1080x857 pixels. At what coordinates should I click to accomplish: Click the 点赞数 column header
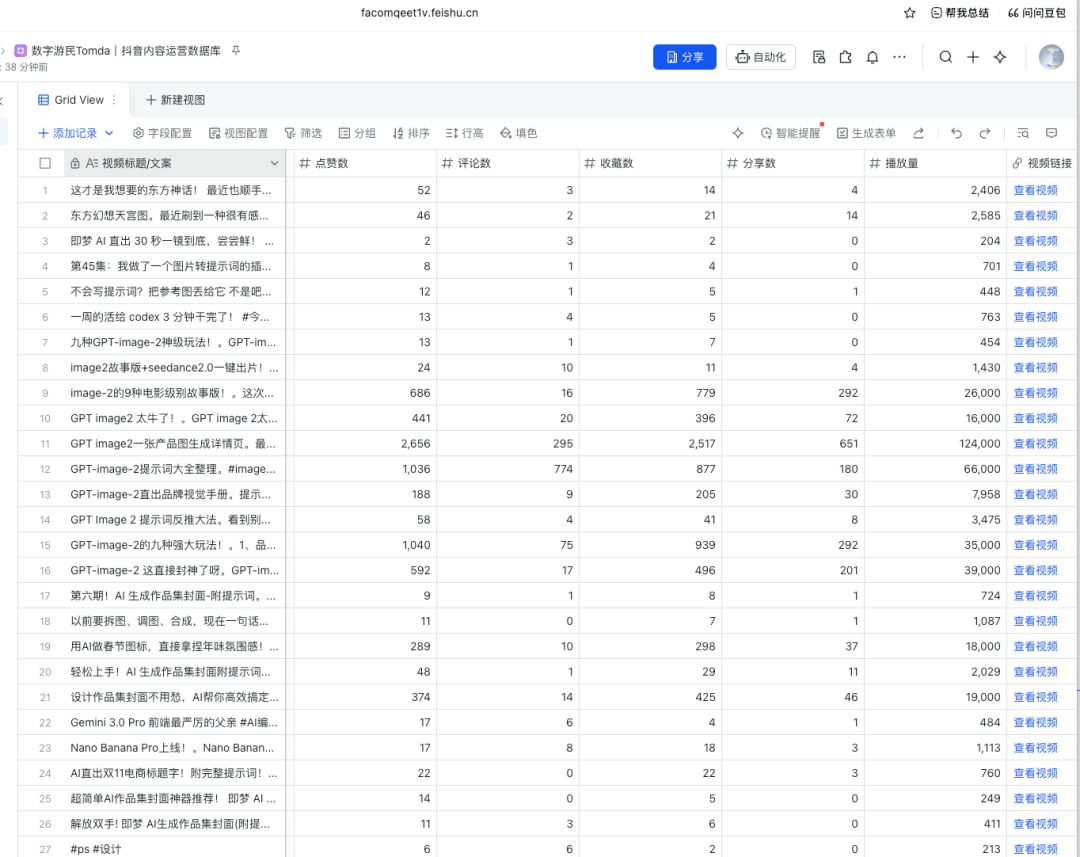point(365,163)
